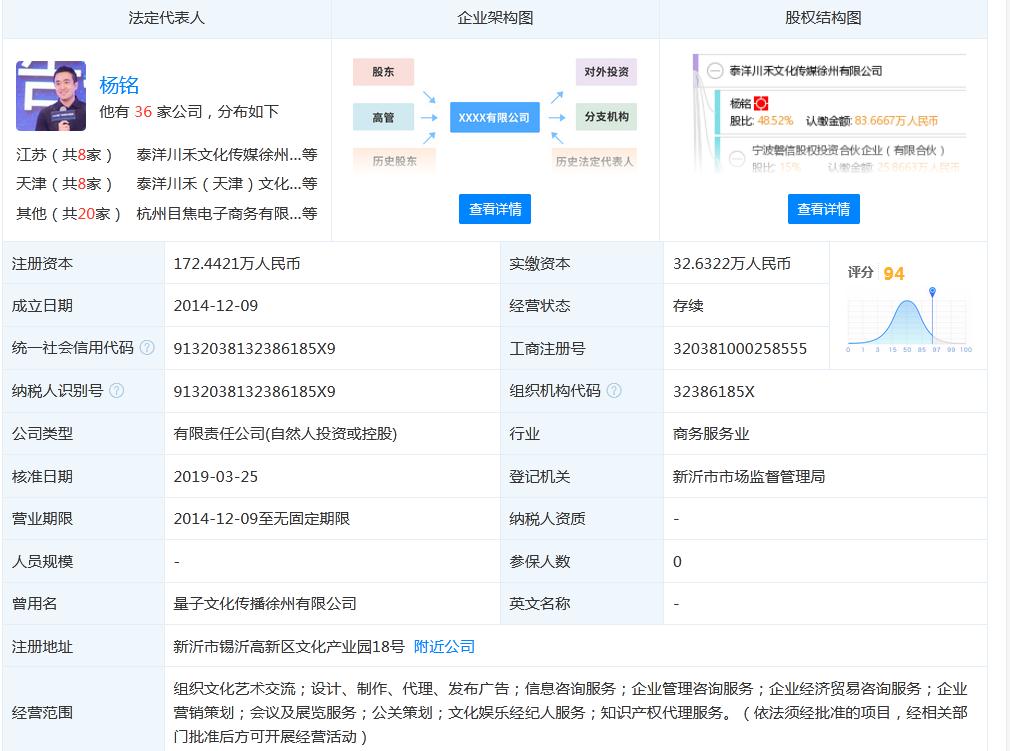Click the 对外投资 box in diagram
Screen dimensions: 1010x751
point(606,71)
